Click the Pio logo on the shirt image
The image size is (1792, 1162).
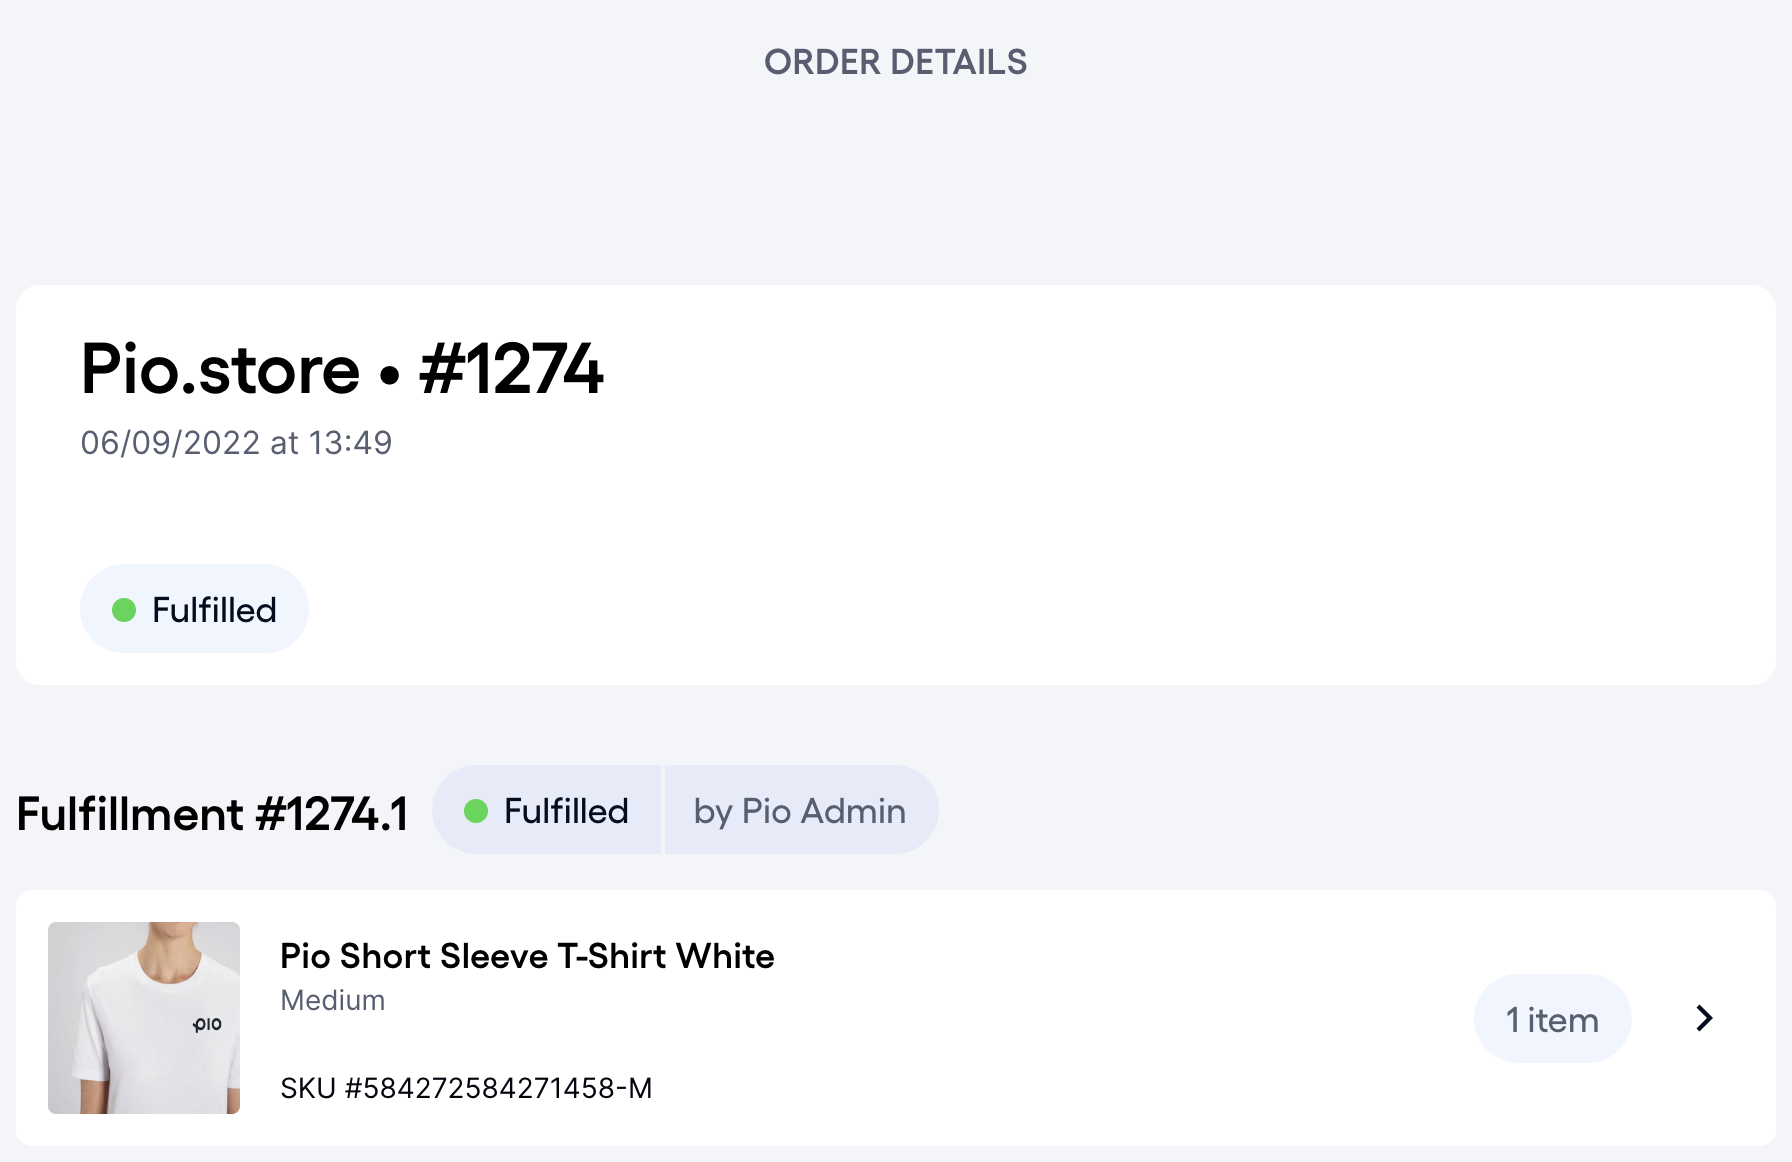tap(208, 1024)
